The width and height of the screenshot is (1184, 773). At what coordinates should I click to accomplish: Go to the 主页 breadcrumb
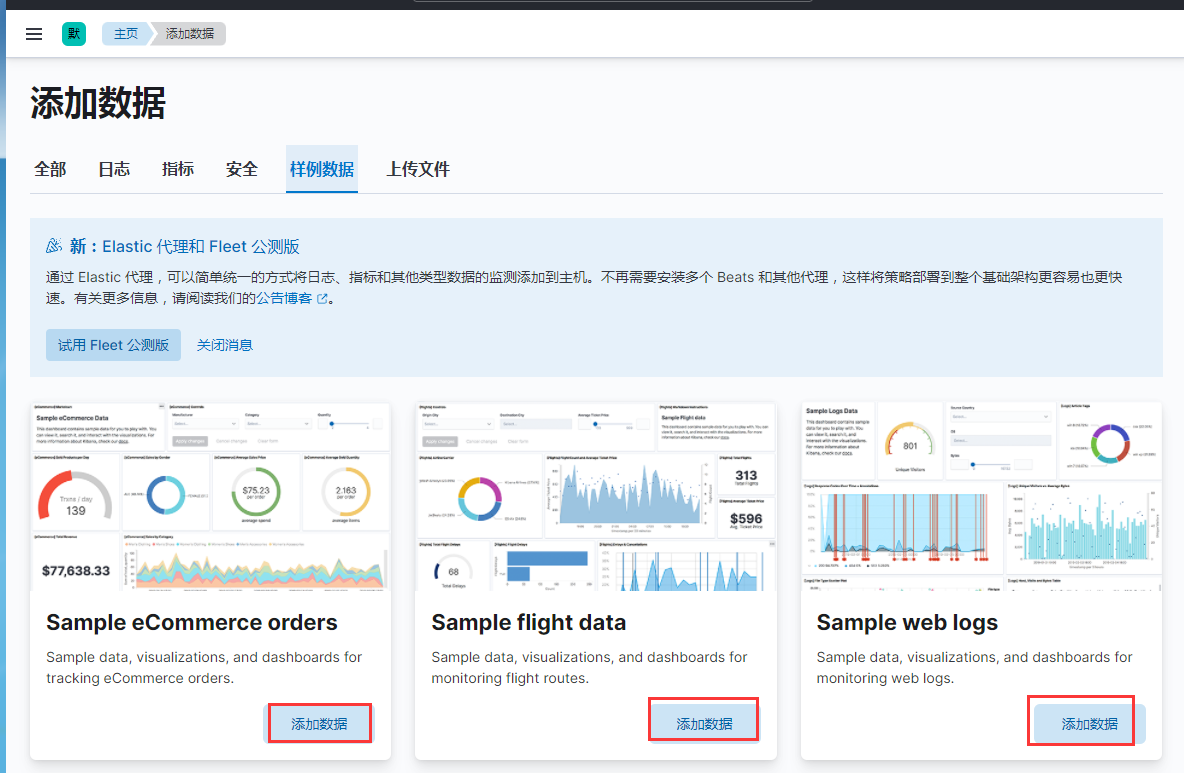point(125,34)
